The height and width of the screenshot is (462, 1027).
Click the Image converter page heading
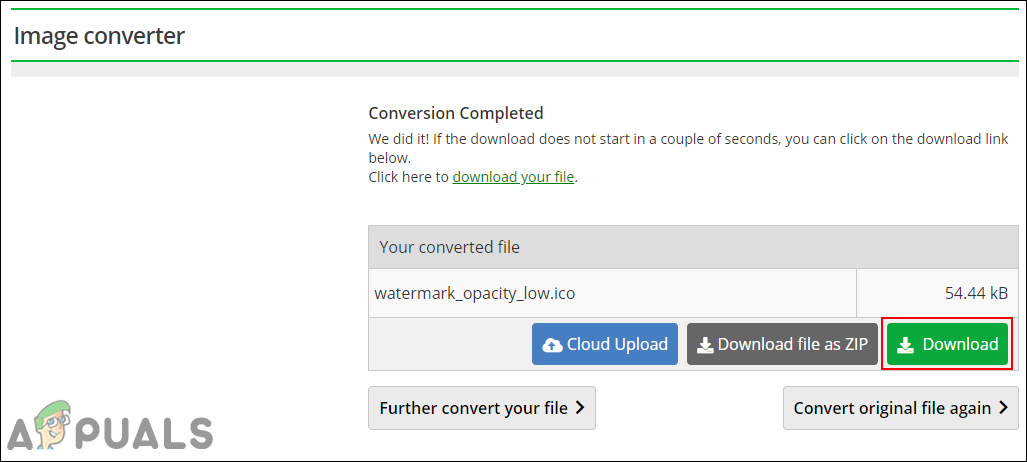click(x=99, y=36)
